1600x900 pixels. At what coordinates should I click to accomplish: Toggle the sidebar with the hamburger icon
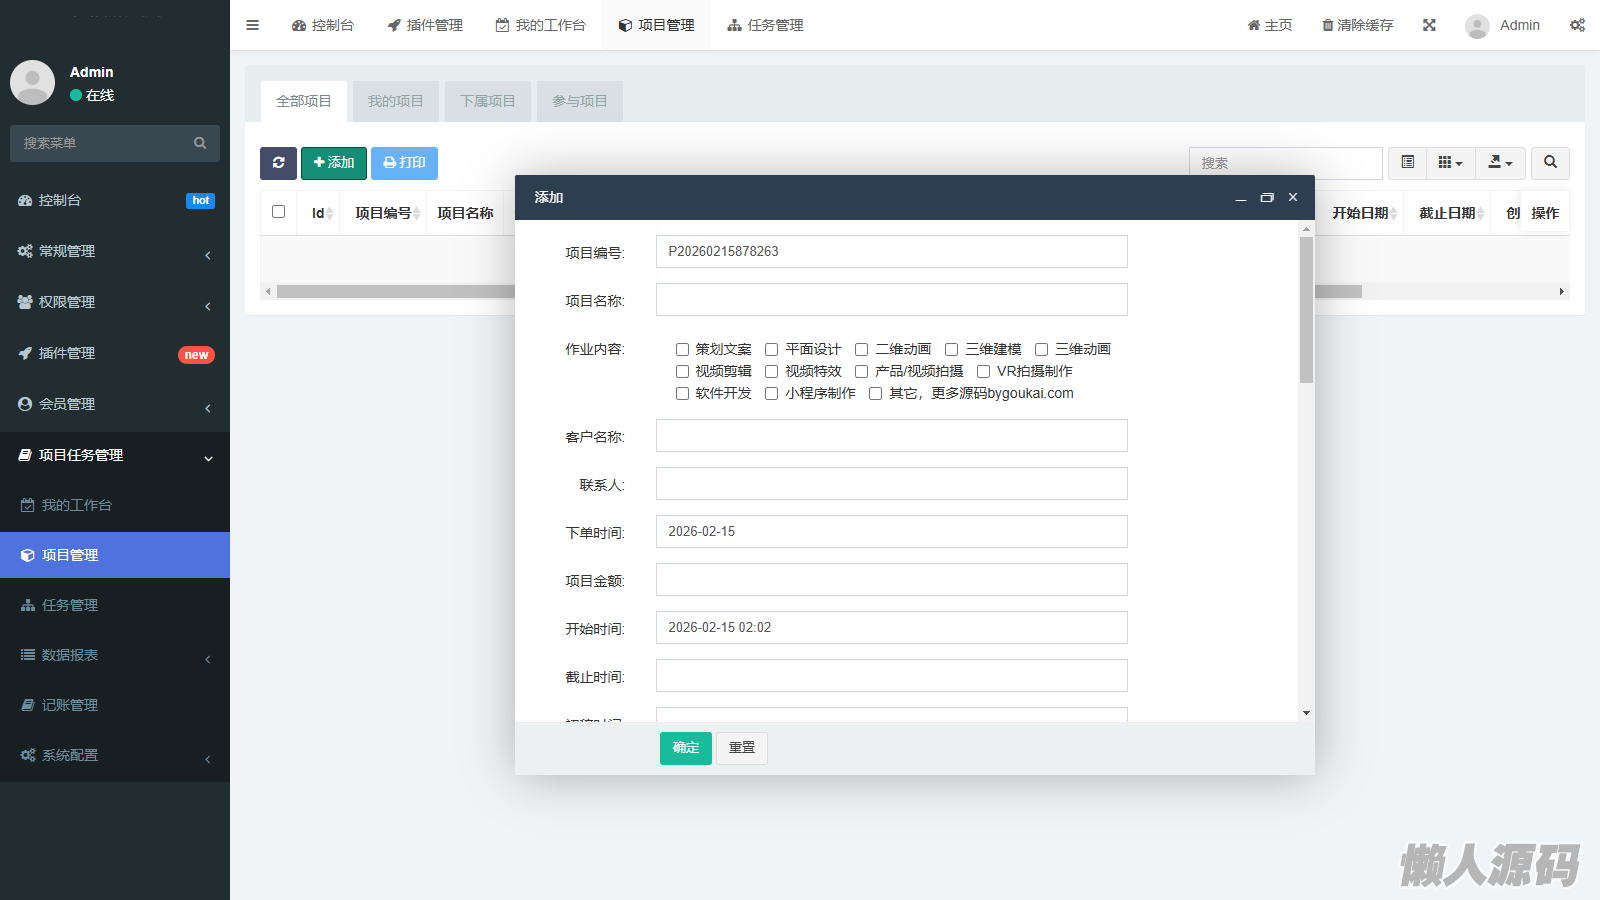pyautogui.click(x=253, y=25)
